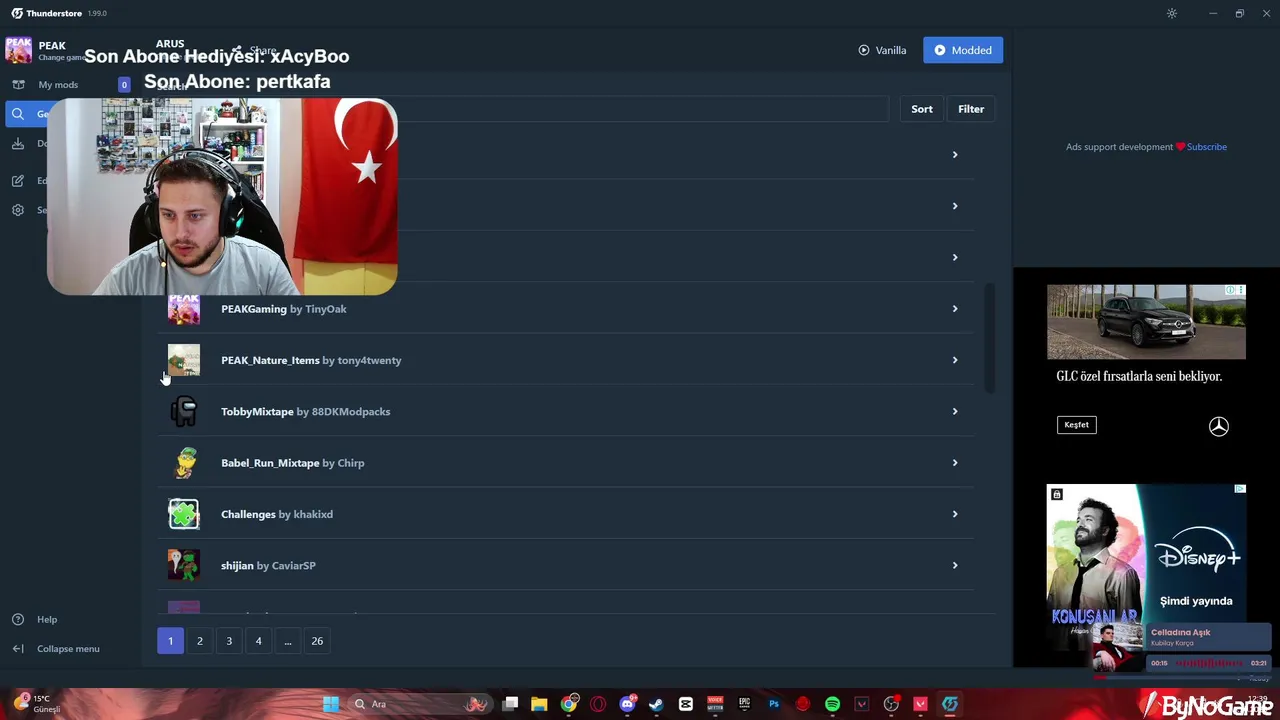Open the Filter options

click(x=971, y=109)
